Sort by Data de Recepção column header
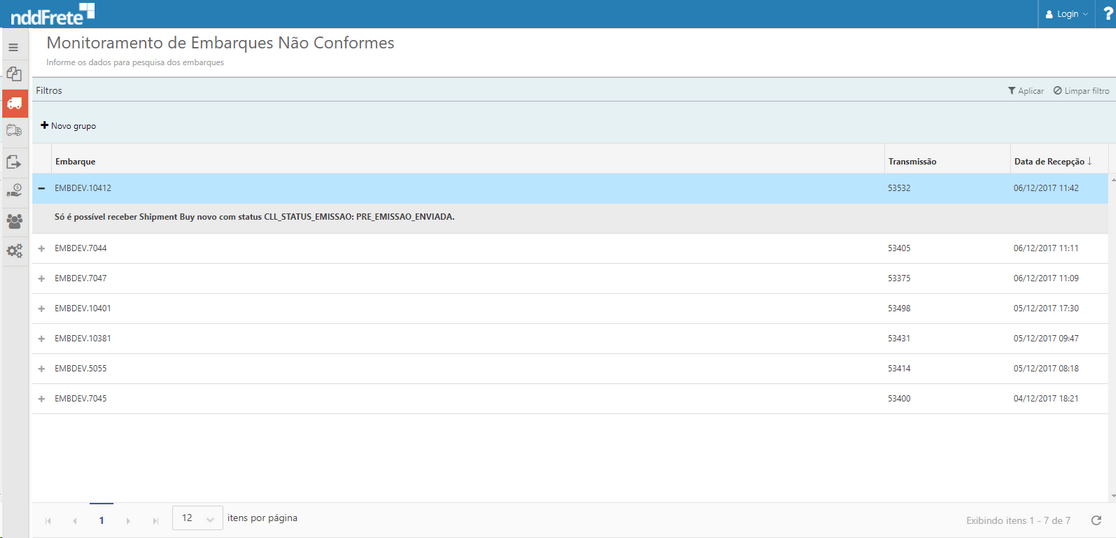The height and width of the screenshot is (538, 1116). coord(1052,161)
